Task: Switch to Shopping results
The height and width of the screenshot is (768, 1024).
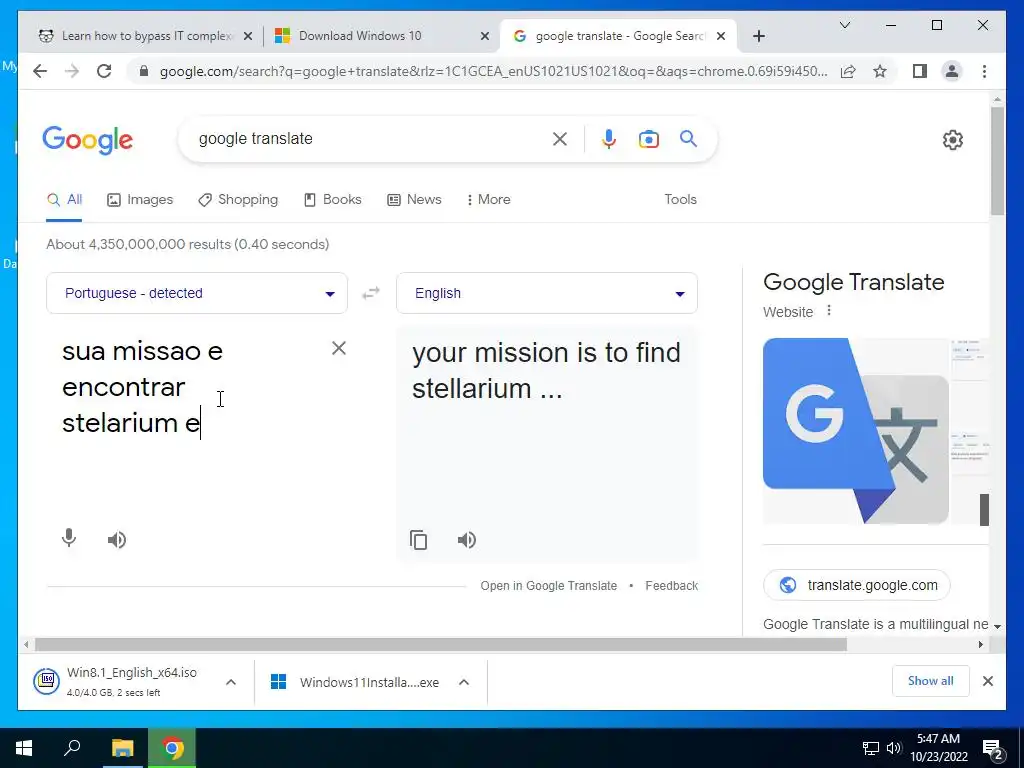Action: (238, 200)
